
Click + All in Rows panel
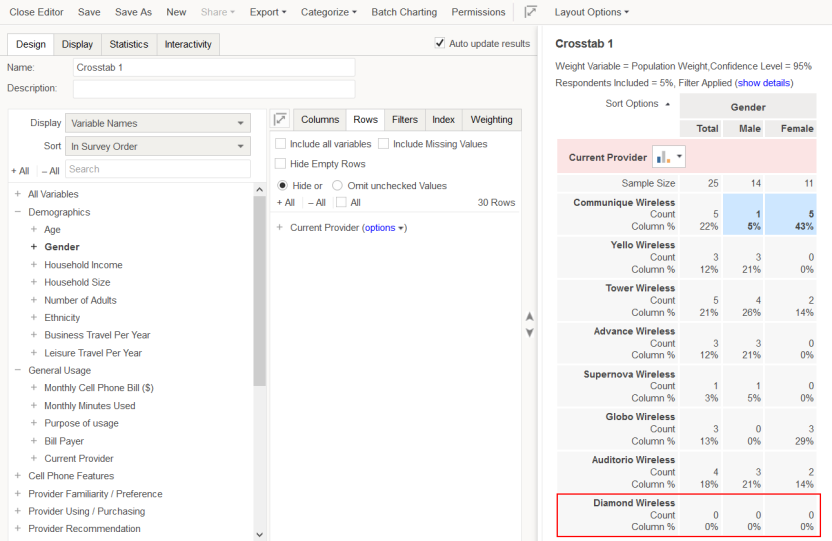click(285, 202)
